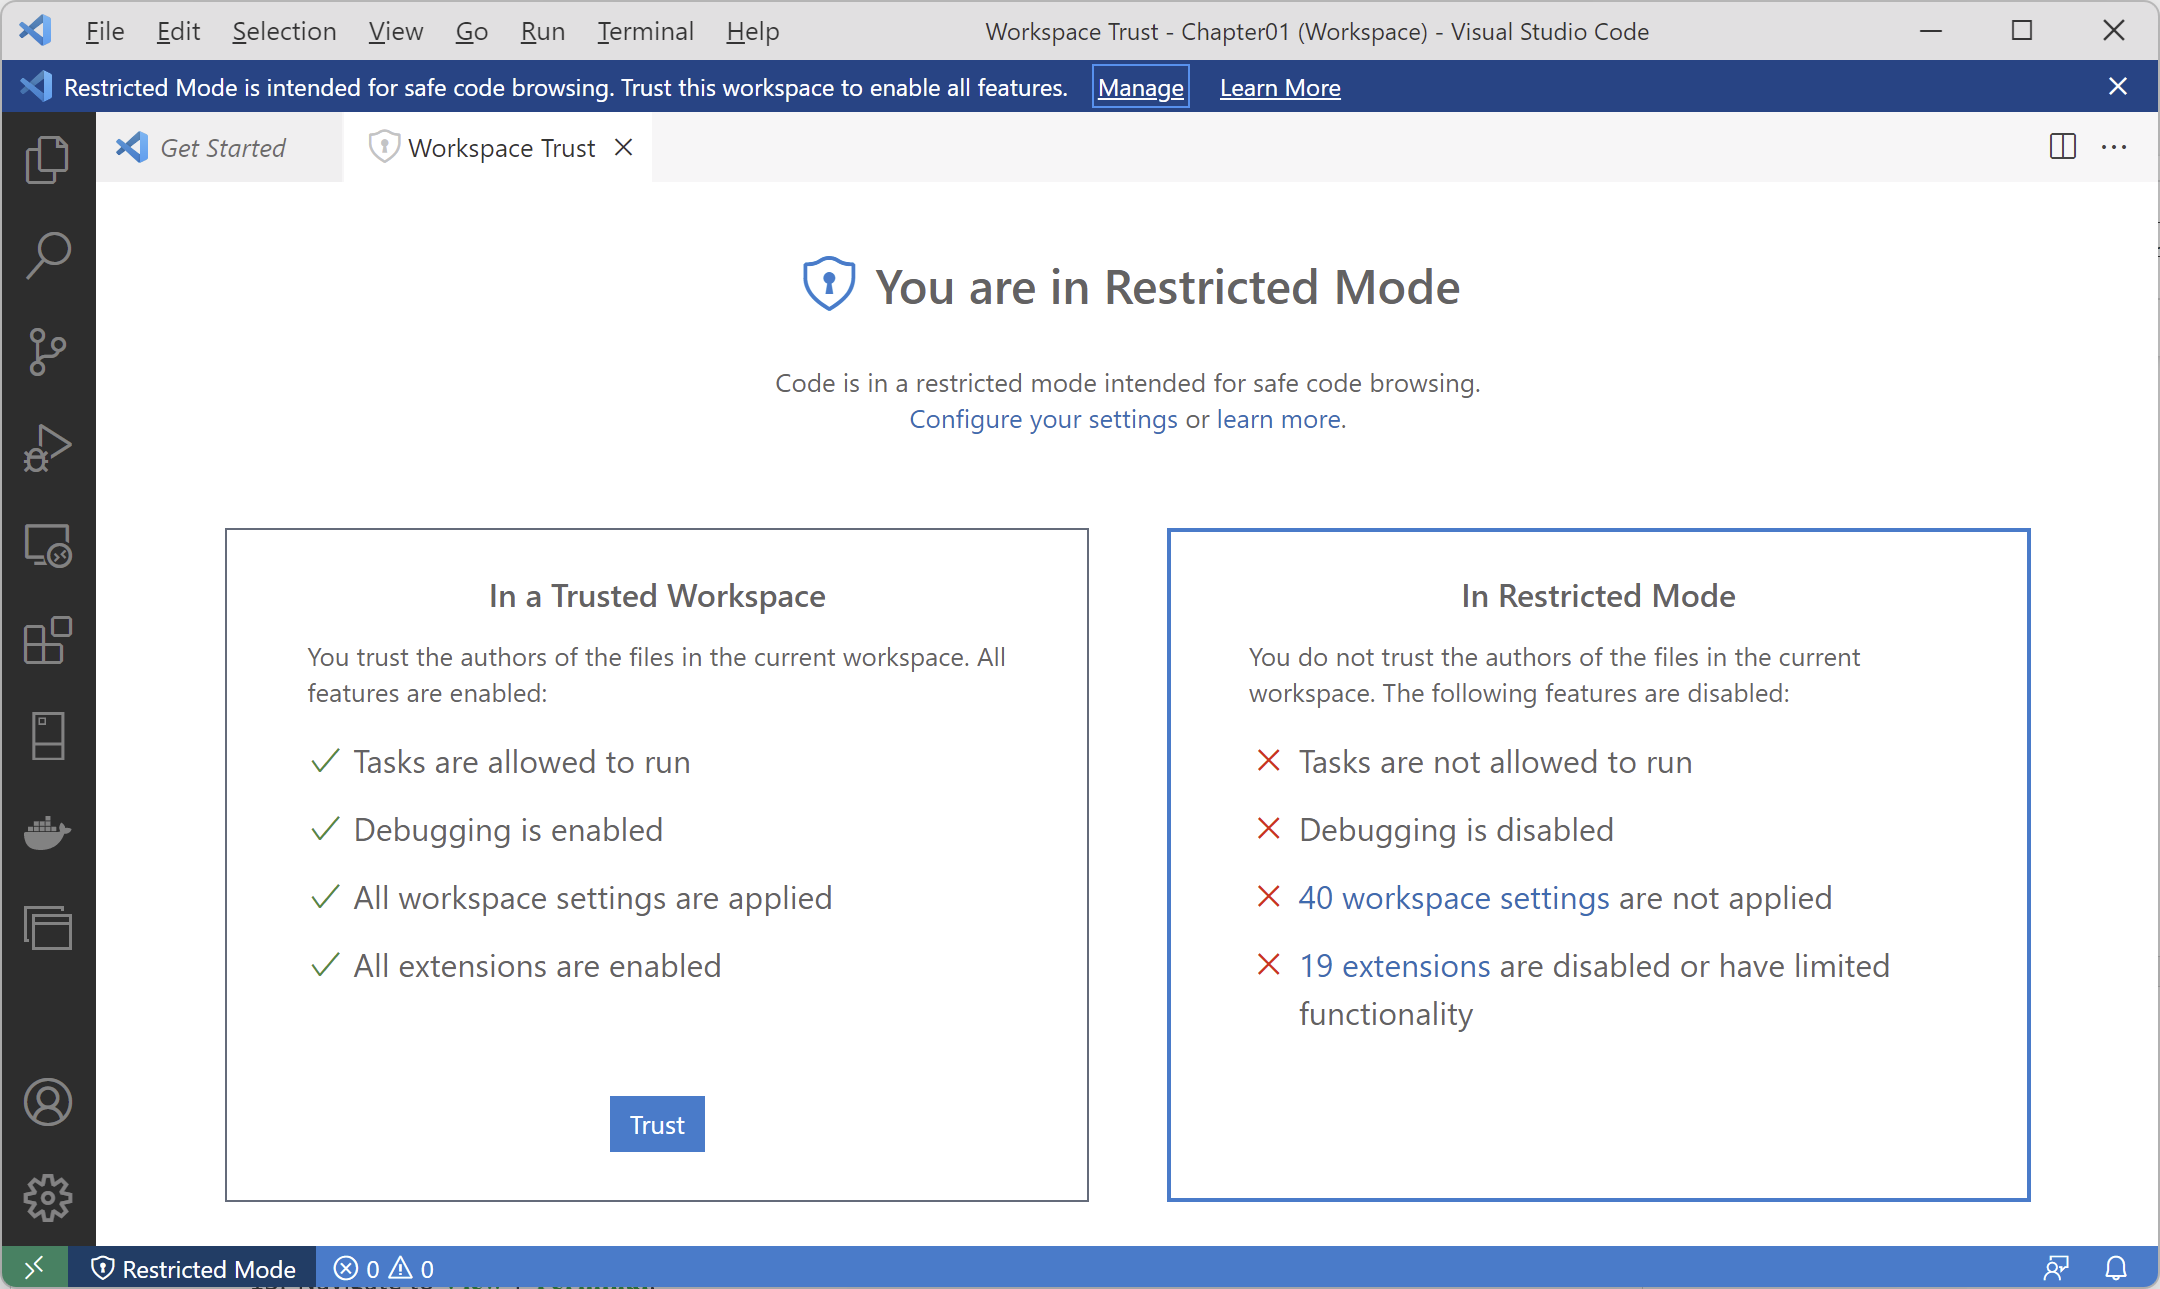This screenshot has width=2160, height=1289.
Task: Open the Selection menu
Action: point(284,31)
